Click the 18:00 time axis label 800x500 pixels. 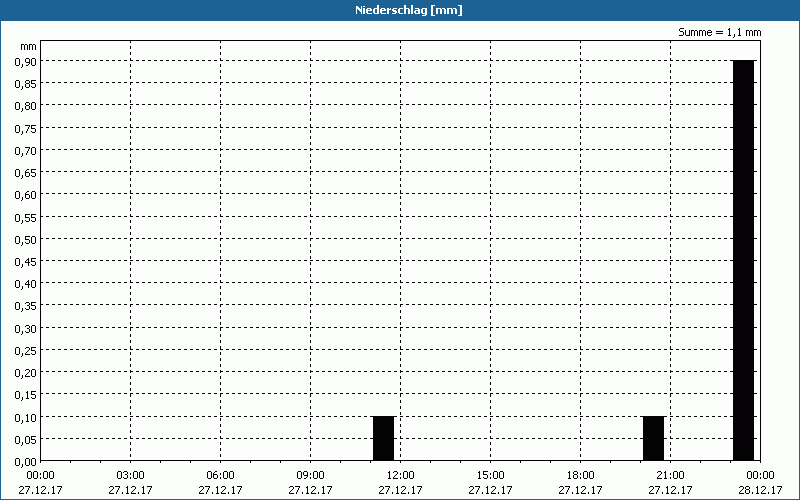(x=580, y=476)
